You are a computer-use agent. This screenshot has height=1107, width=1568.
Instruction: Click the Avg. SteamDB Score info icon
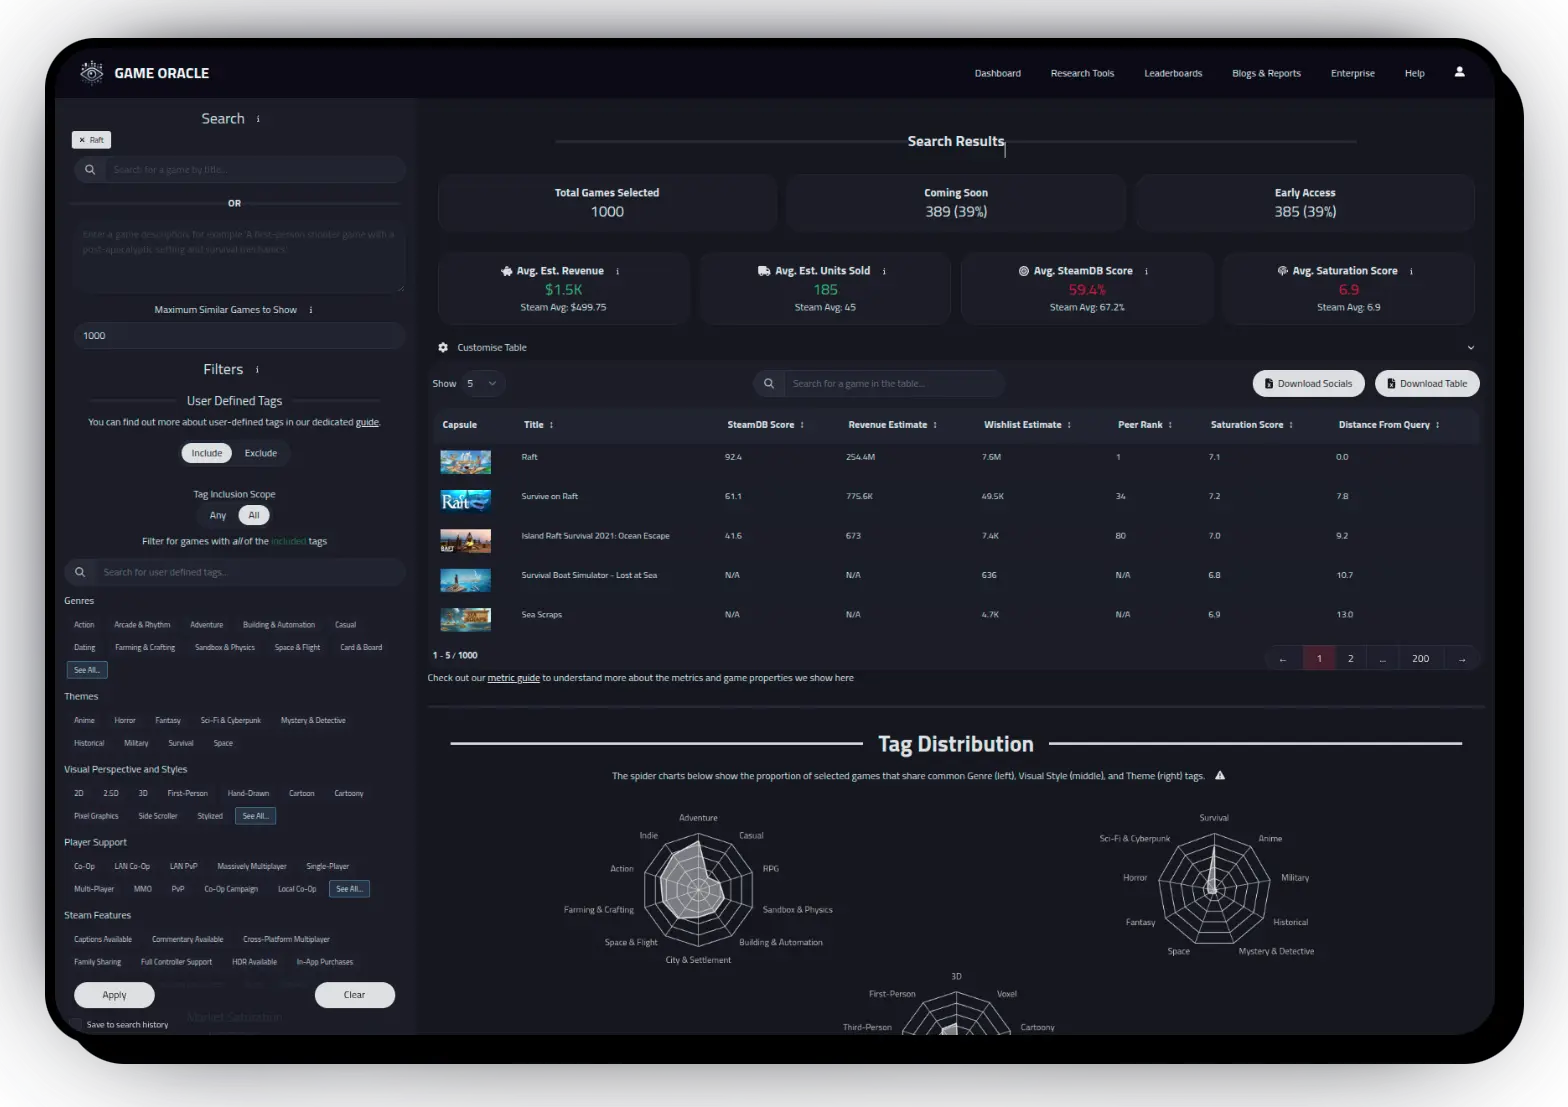(x=1146, y=271)
